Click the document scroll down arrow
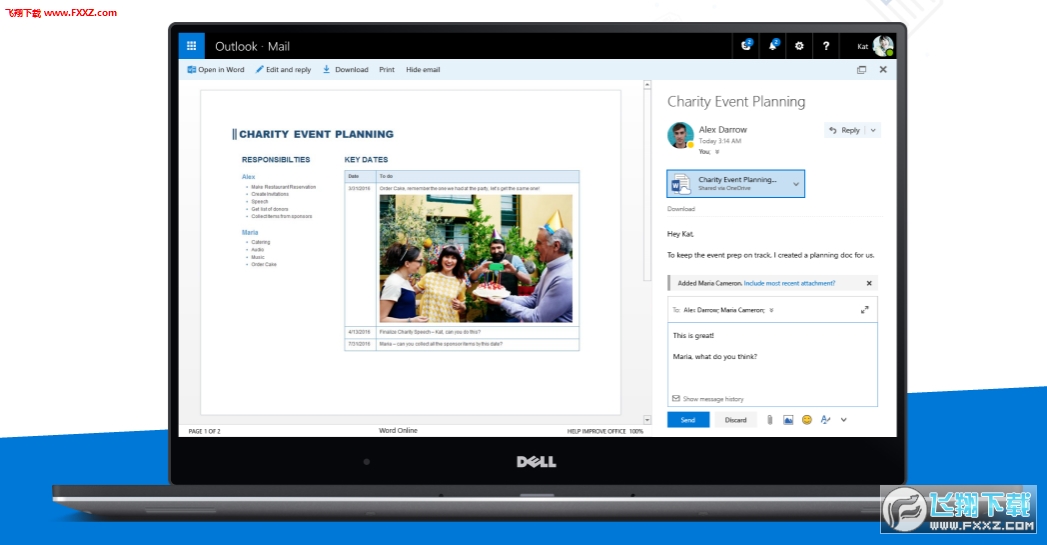The height and width of the screenshot is (545, 1047). coord(646,420)
